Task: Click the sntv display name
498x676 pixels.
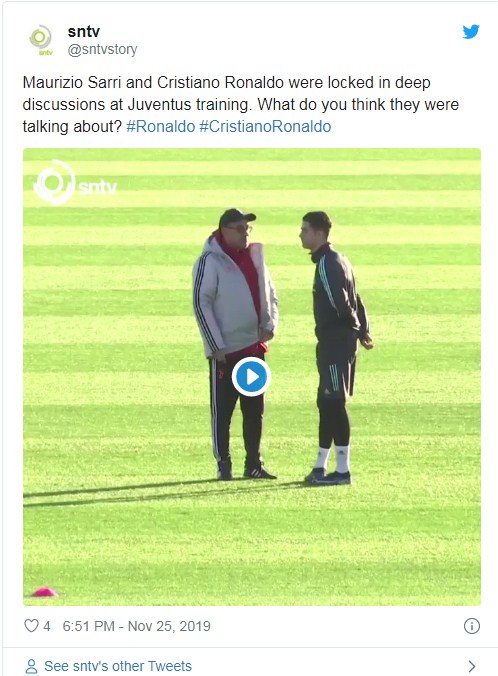Action: tap(84, 31)
